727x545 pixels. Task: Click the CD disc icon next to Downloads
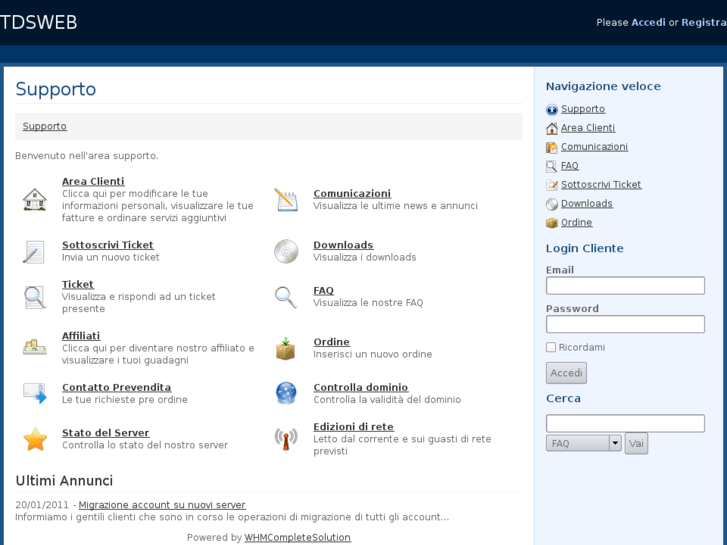pyautogui.click(x=286, y=251)
